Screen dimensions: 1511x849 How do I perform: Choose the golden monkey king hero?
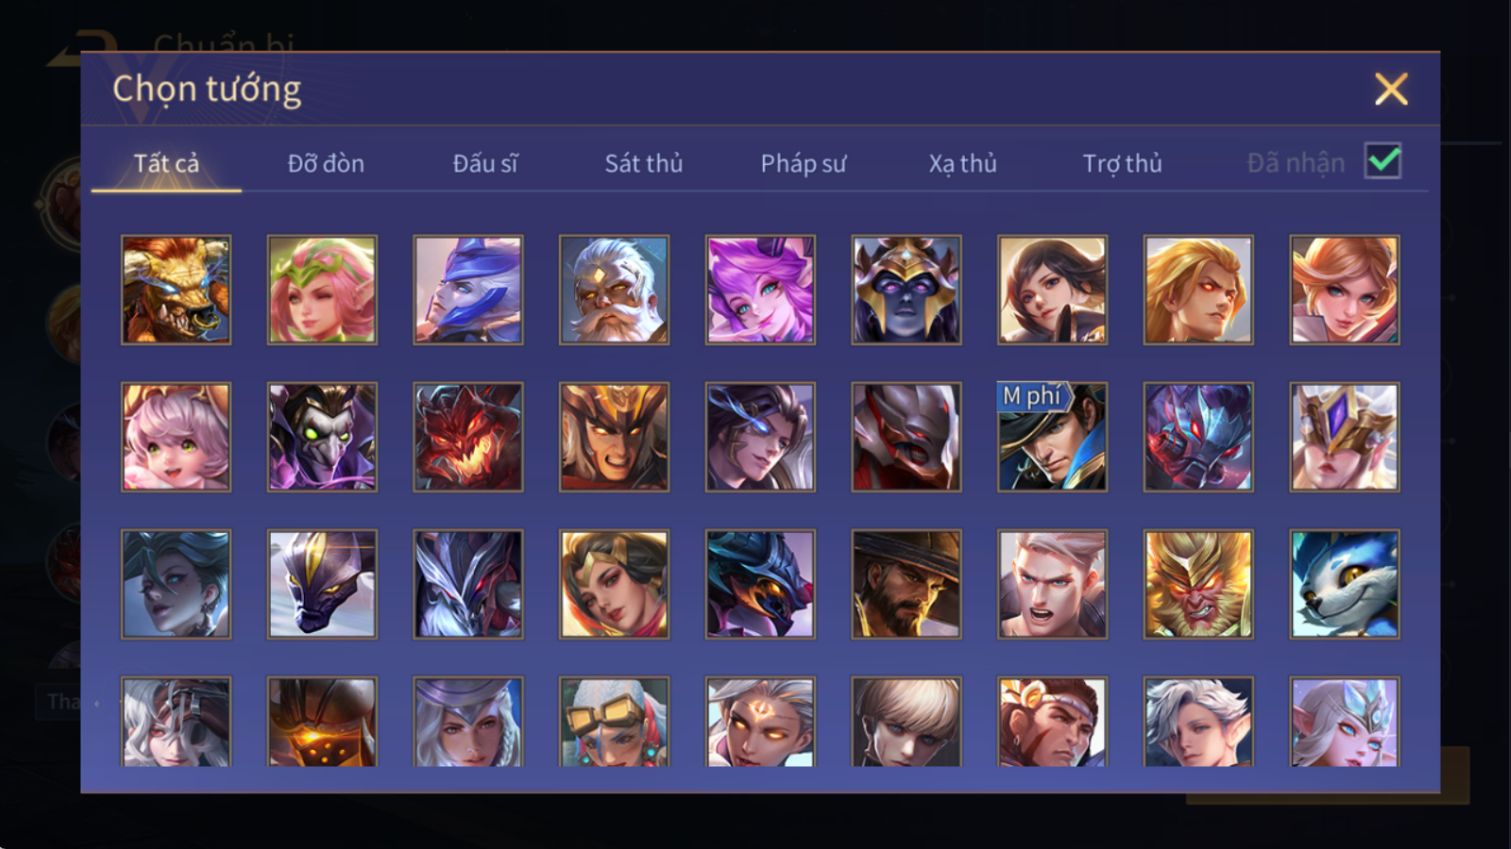tap(1198, 584)
